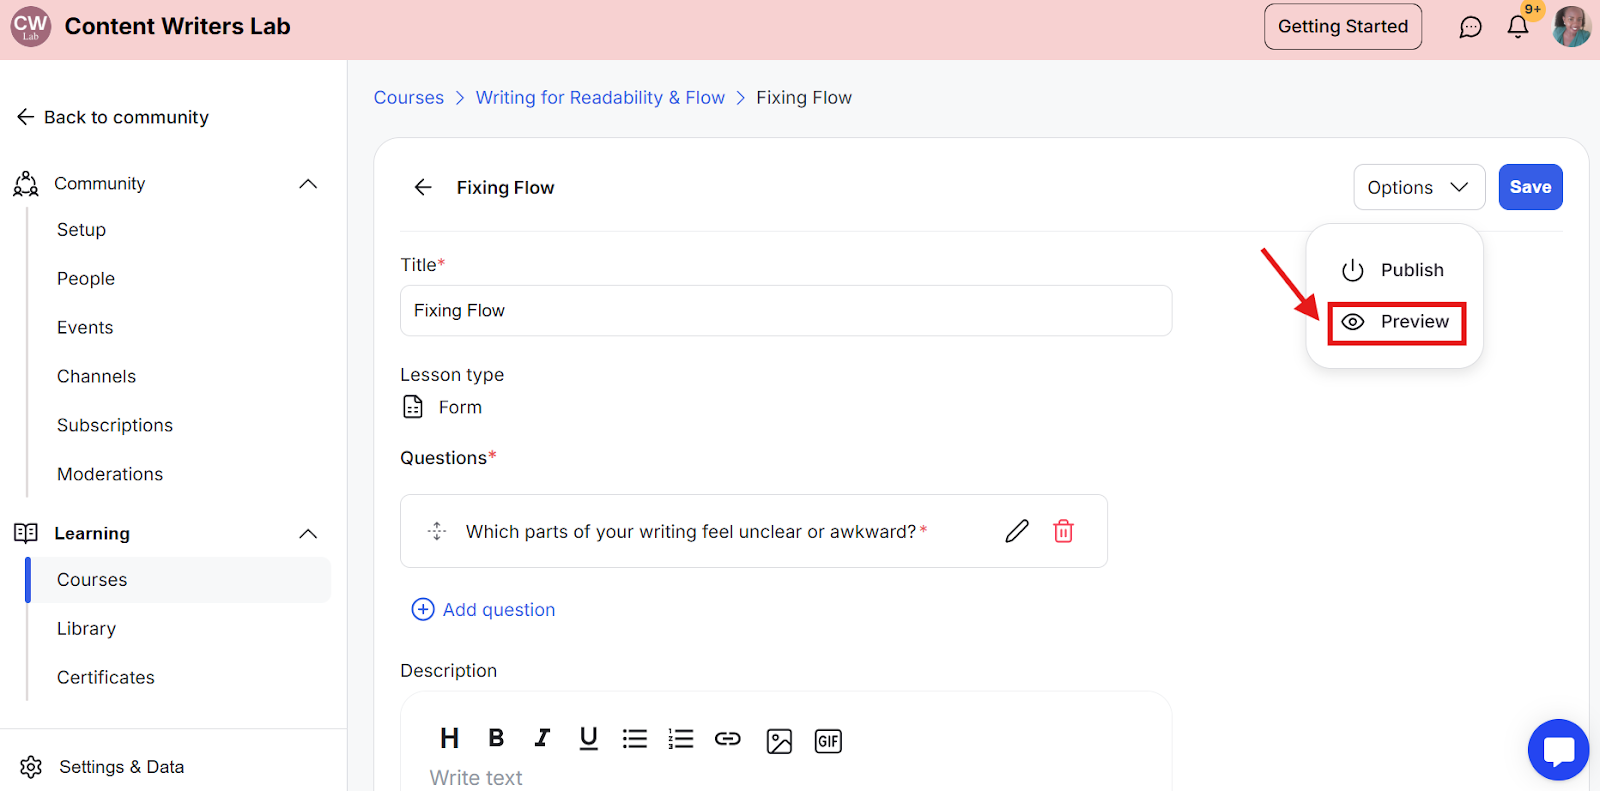The image size is (1600, 791).
Task: Edit the question with the pencil icon
Action: point(1017,531)
